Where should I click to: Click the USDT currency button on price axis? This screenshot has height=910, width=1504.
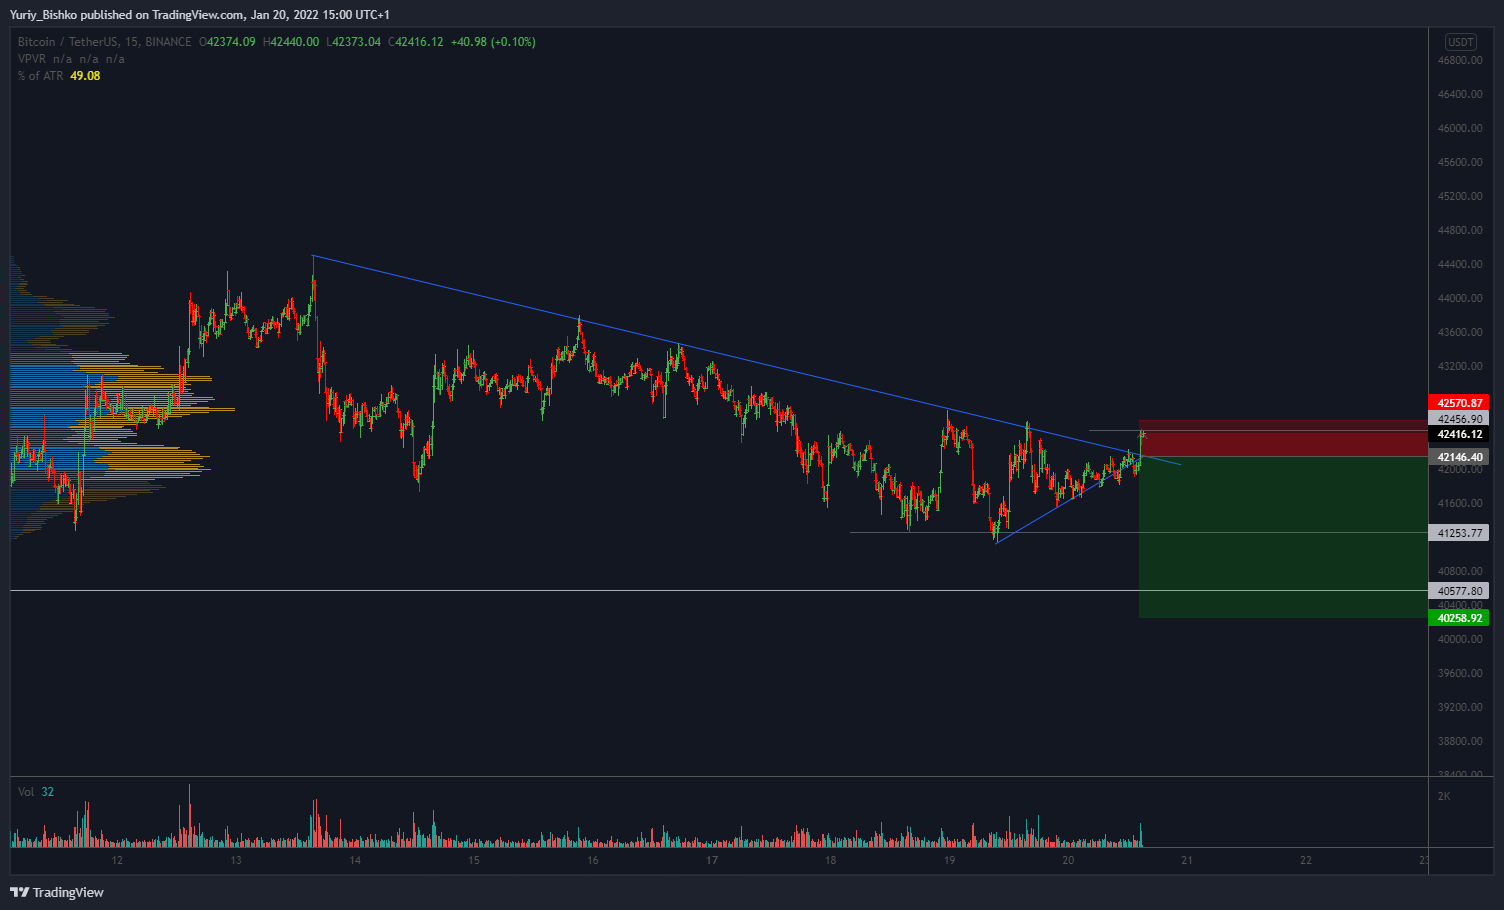[x=1461, y=42]
